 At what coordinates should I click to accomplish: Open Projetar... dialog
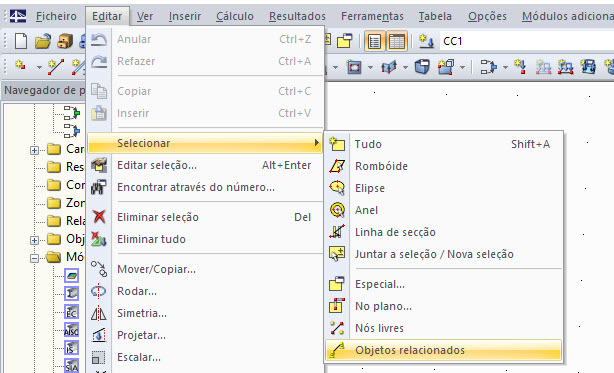(205, 335)
